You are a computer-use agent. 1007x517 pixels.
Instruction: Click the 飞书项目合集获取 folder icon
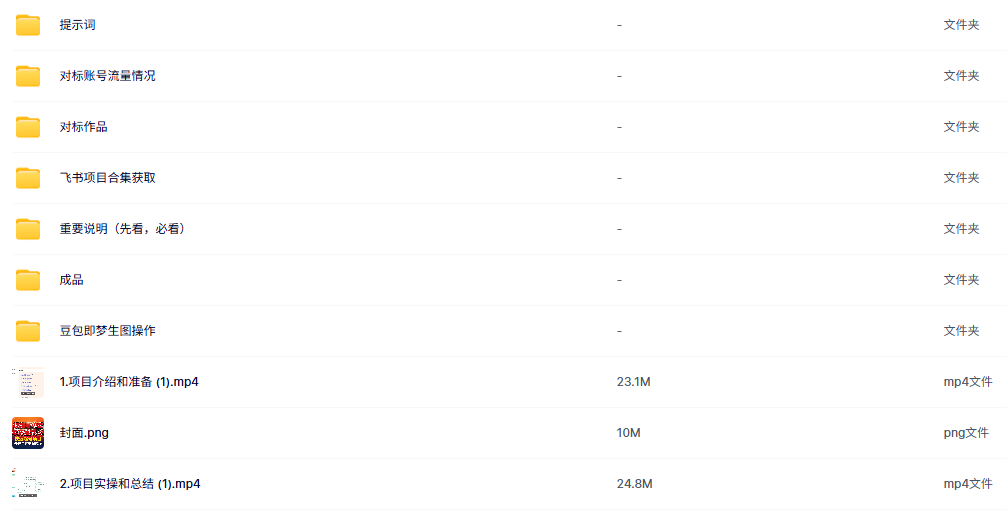coord(28,178)
